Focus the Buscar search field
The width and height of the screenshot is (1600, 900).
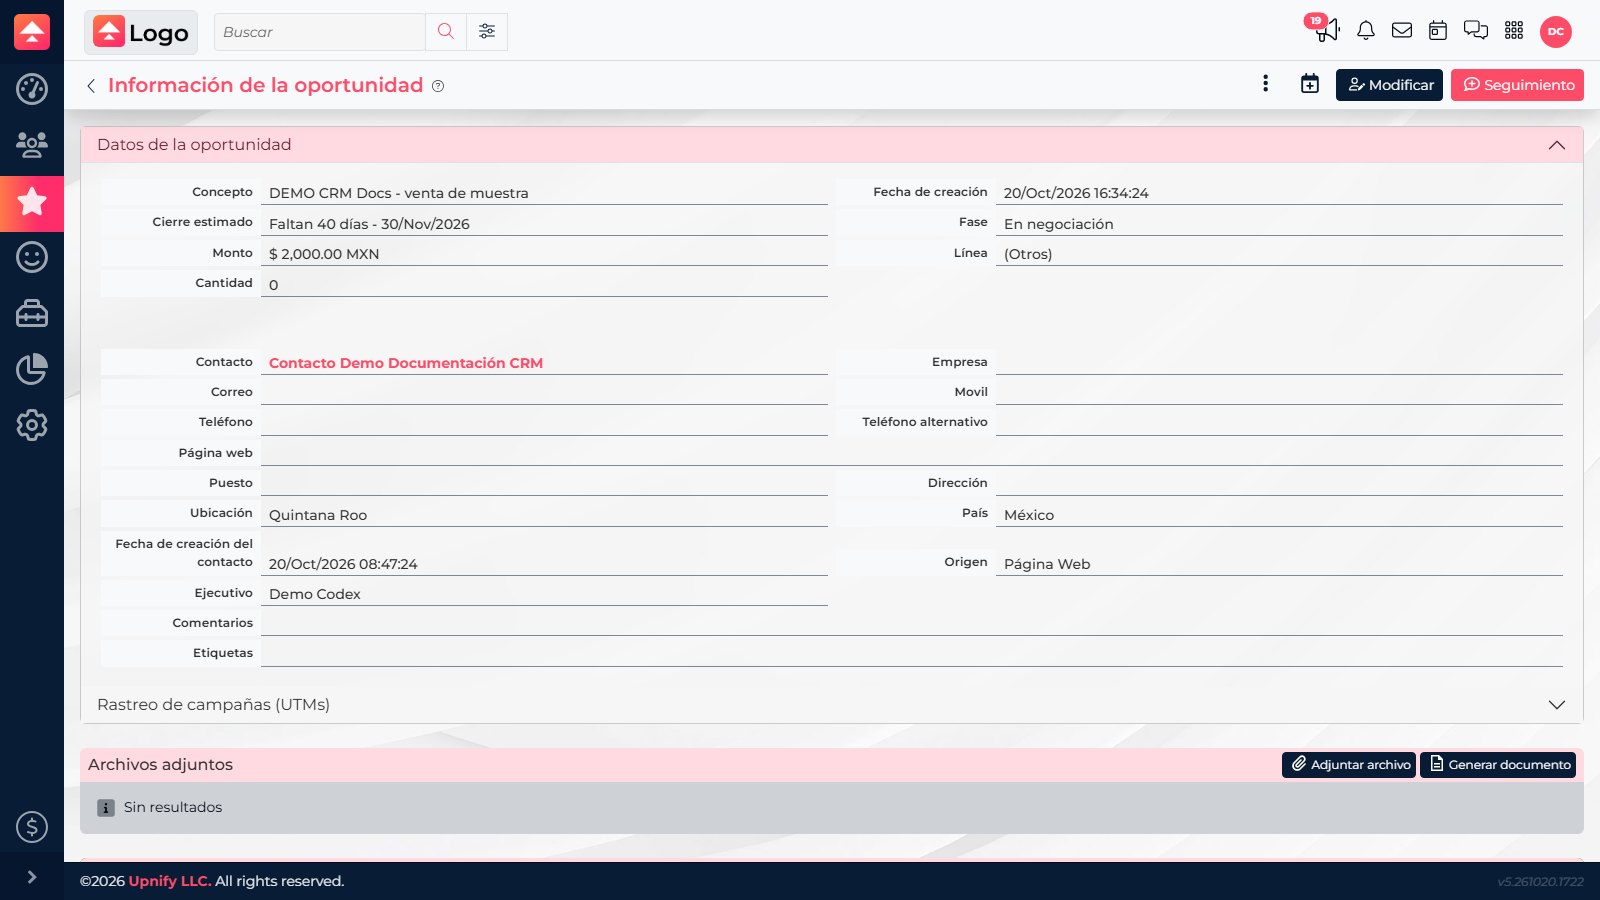click(320, 32)
